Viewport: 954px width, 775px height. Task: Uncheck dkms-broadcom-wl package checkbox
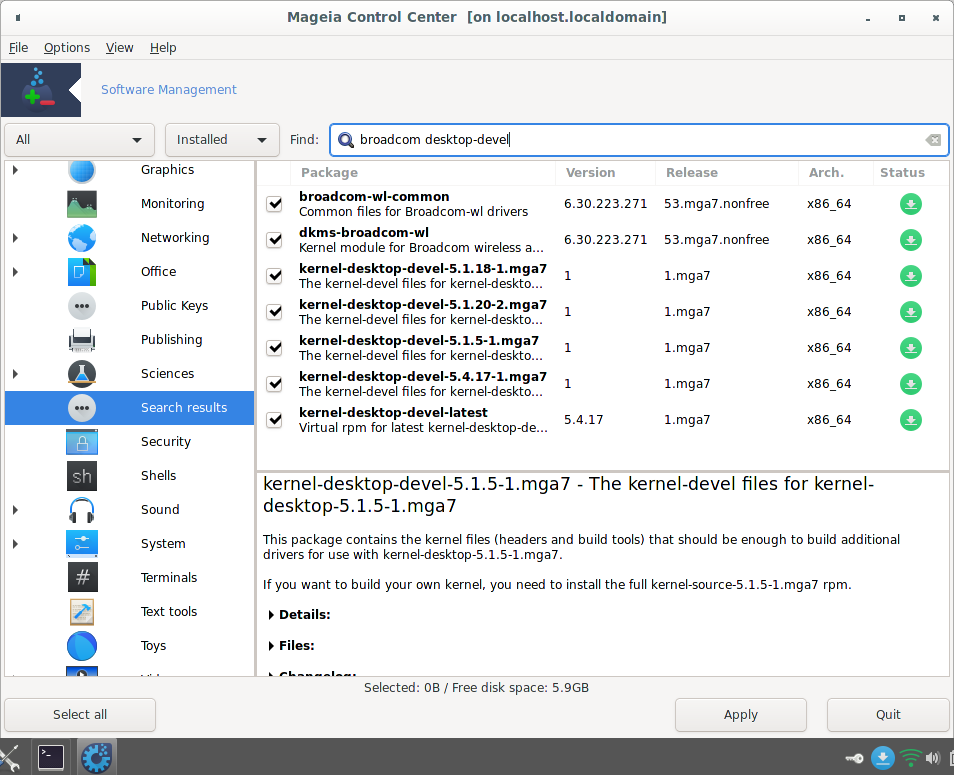pyautogui.click(x=274, y=240)
